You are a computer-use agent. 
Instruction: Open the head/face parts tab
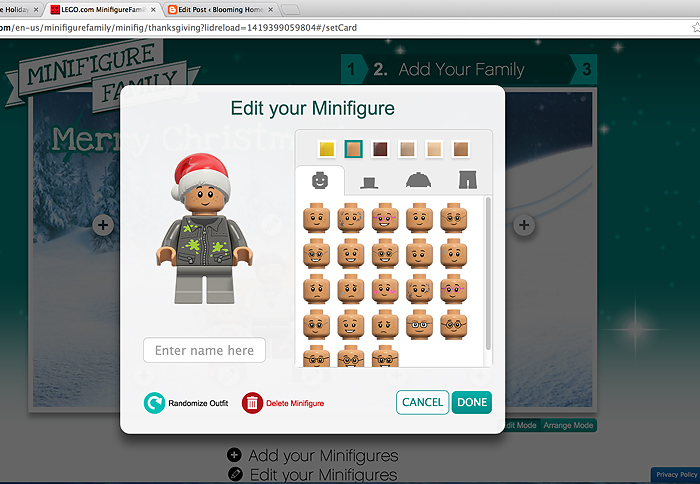[320, 181]
